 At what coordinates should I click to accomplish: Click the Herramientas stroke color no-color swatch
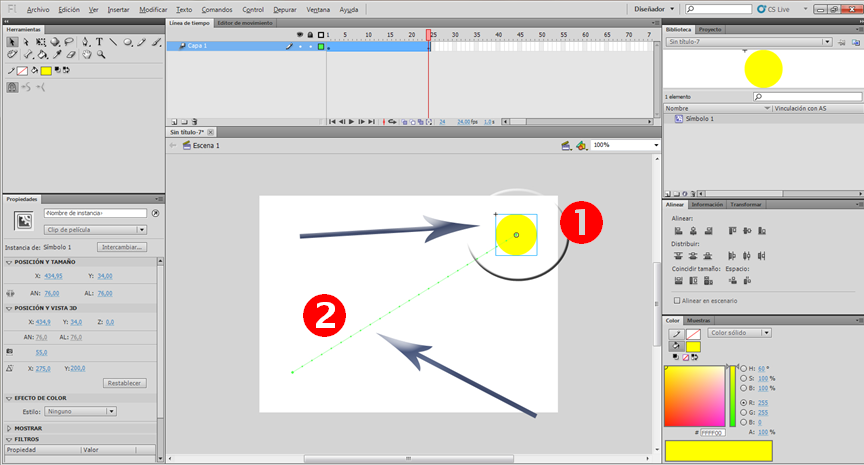[x=22, y=71]
